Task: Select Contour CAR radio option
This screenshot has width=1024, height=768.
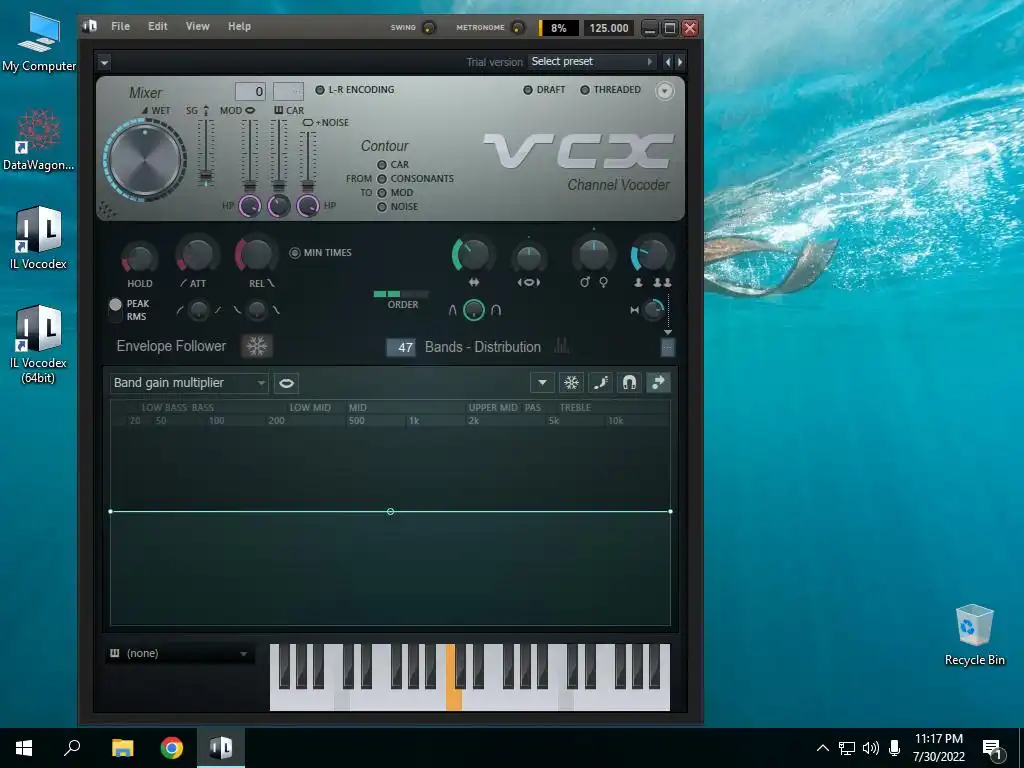Action: pyautogui.click(x=382, y=165)
